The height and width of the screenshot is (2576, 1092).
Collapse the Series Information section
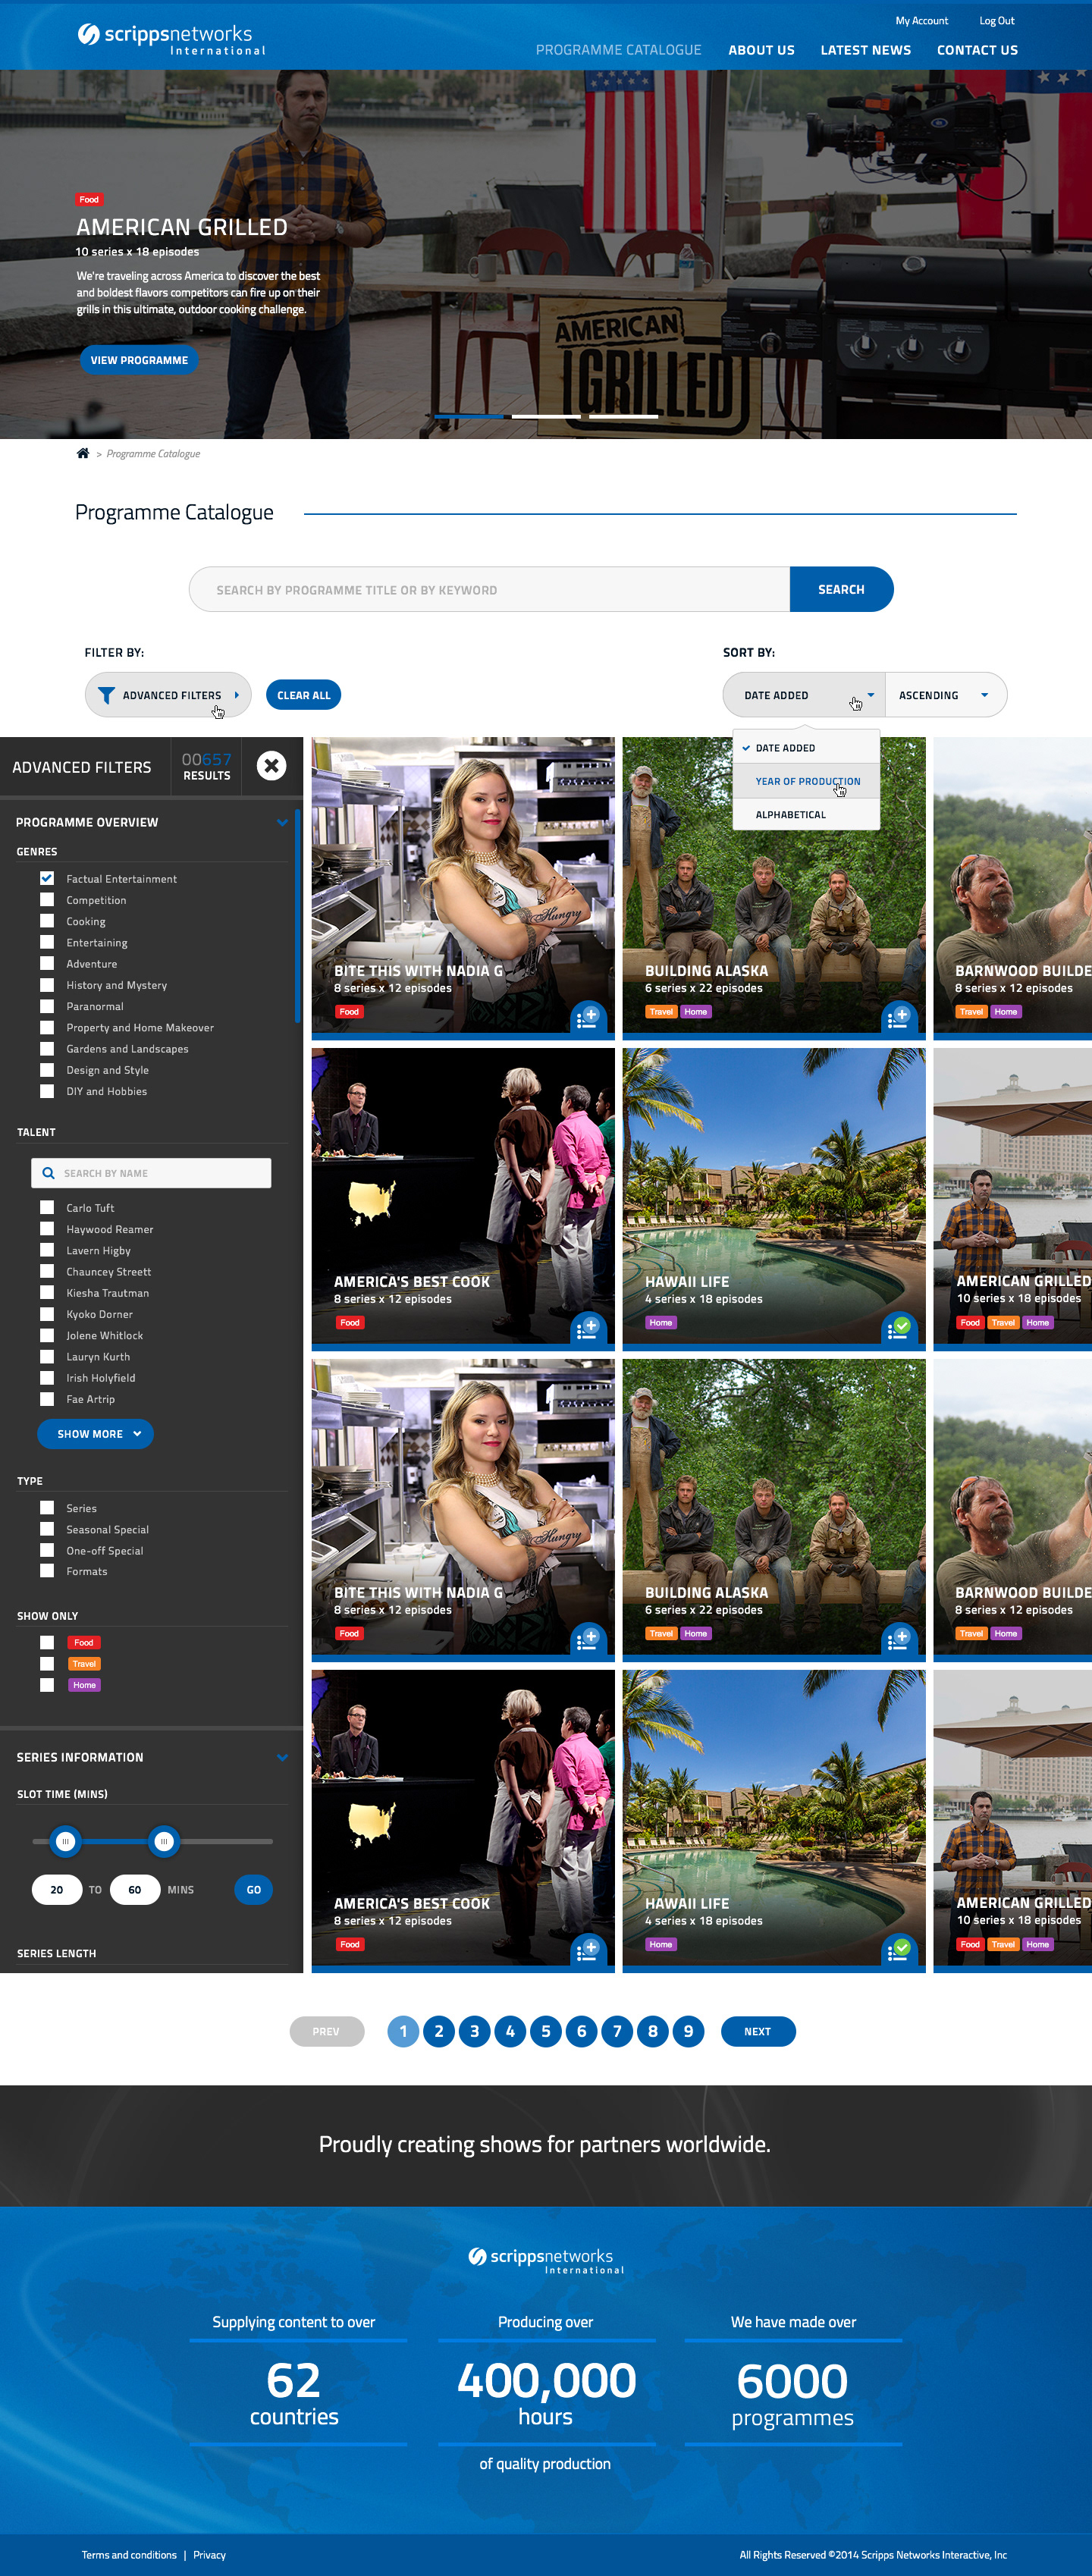(x=282, y=1757)
